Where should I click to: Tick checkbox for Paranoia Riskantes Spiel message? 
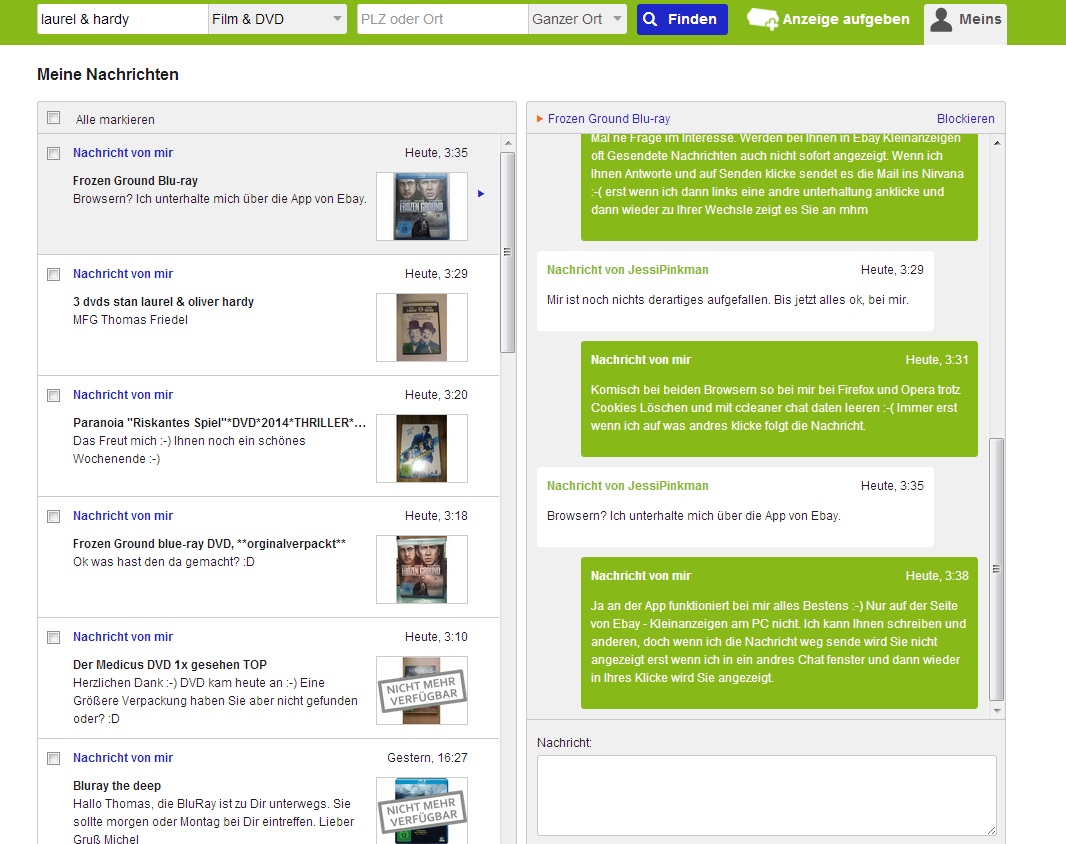(x=54, y=396)
